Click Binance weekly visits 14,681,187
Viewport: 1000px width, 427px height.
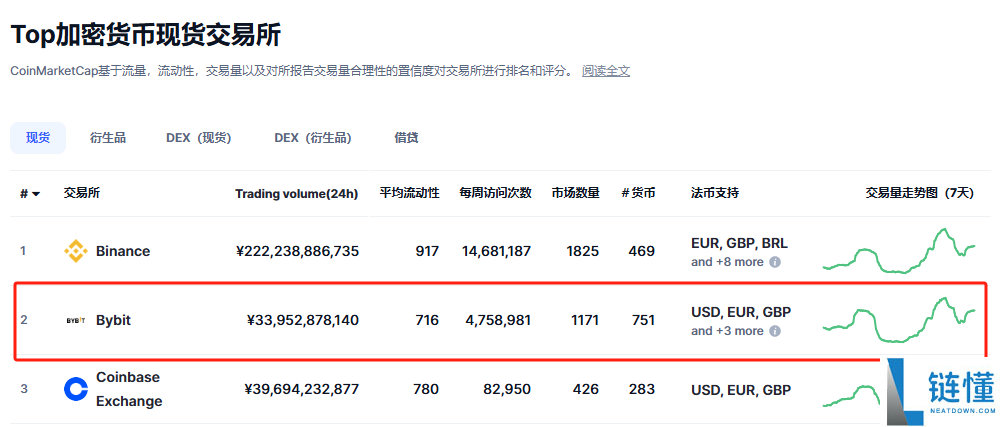pyautogui.click(x=497, y=251)
